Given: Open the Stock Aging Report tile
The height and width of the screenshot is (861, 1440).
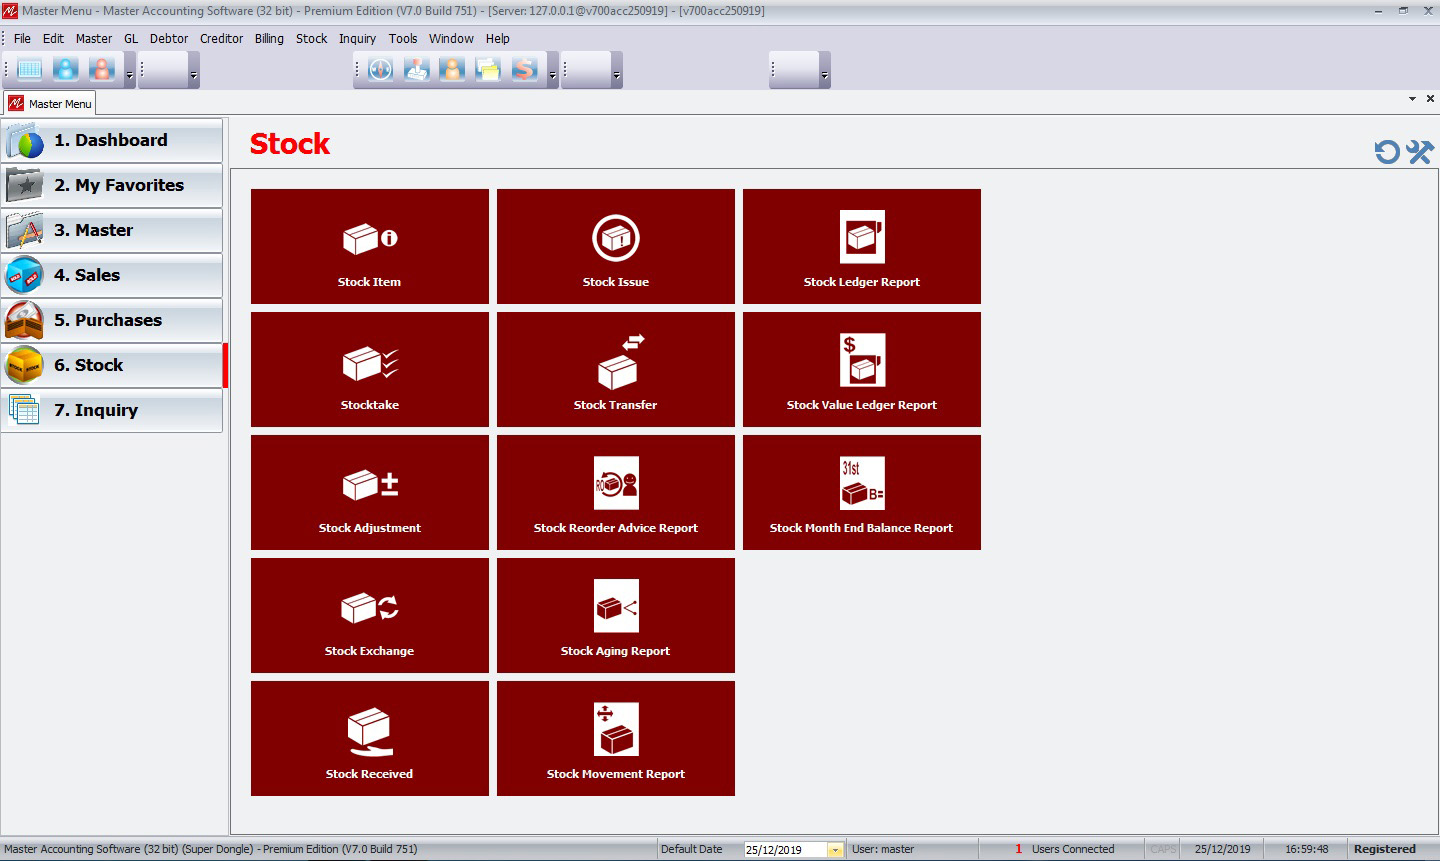Looking at the screenshot, I should 616,615.
